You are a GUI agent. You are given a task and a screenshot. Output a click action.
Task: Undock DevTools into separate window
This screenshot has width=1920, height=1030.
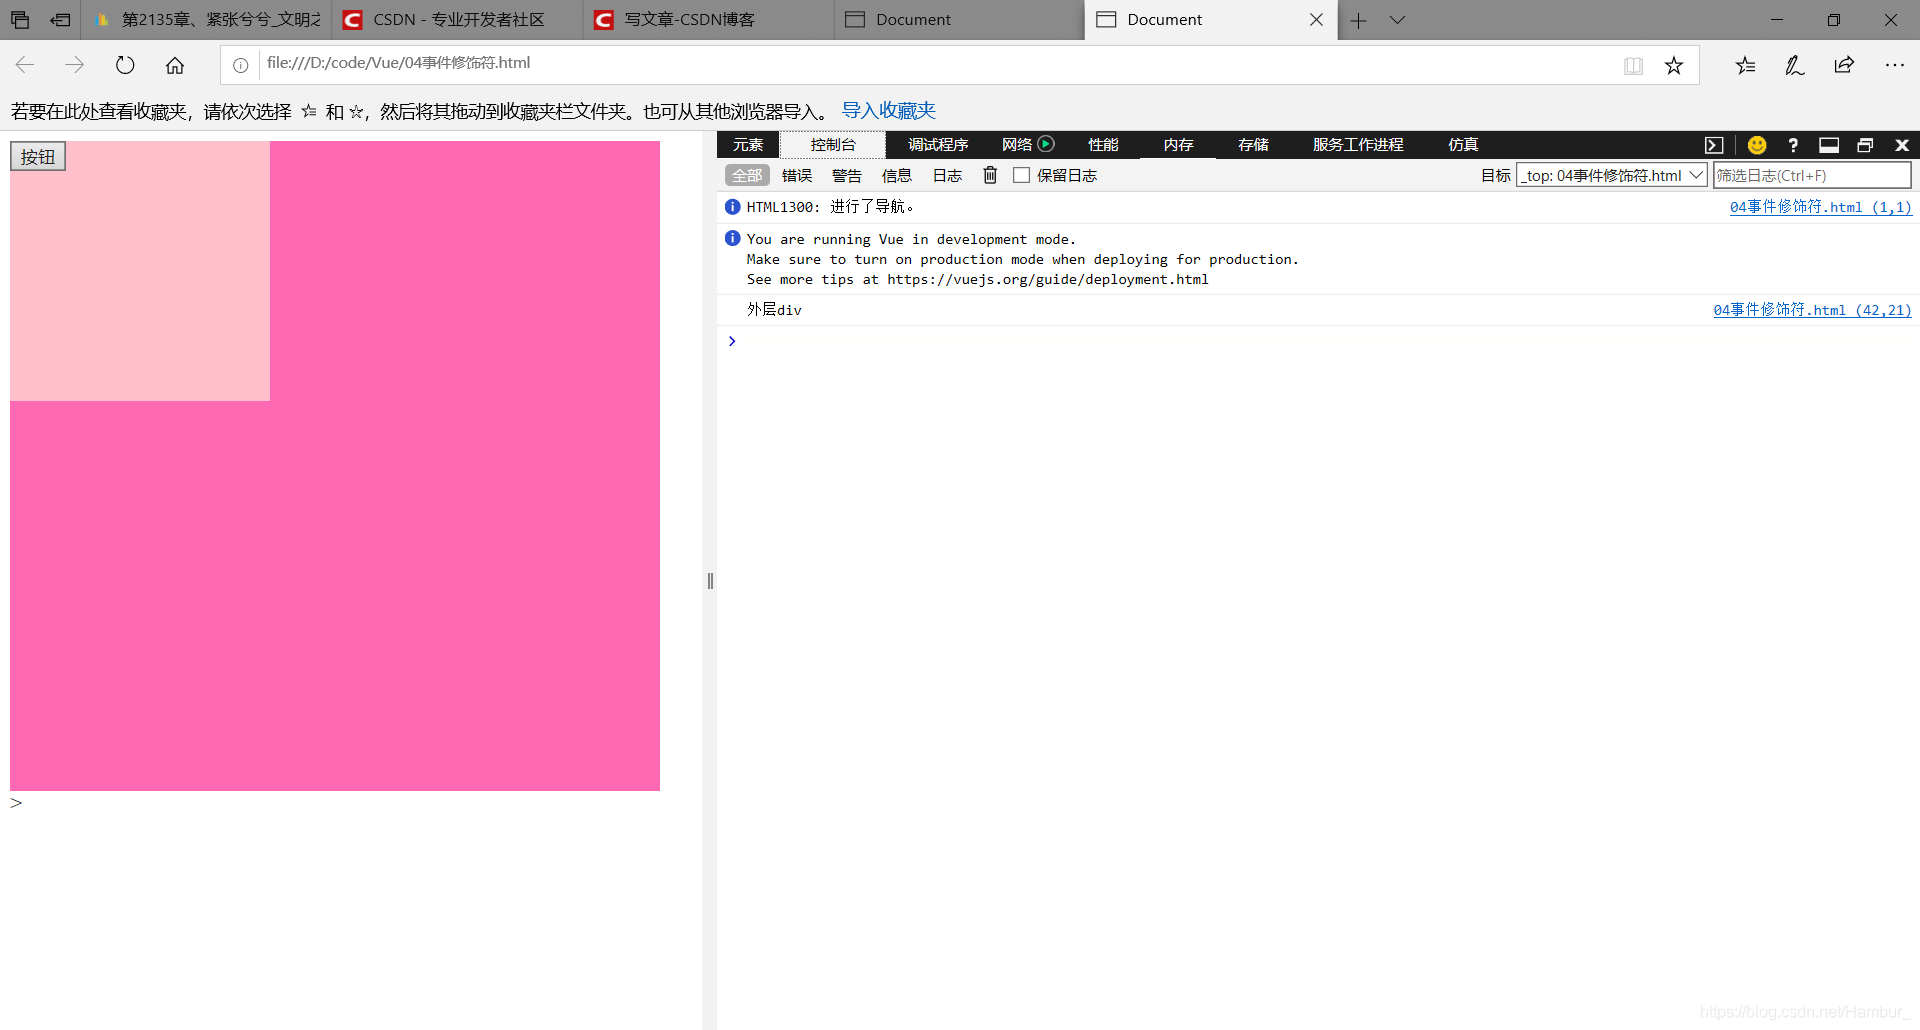point(1865,145)
